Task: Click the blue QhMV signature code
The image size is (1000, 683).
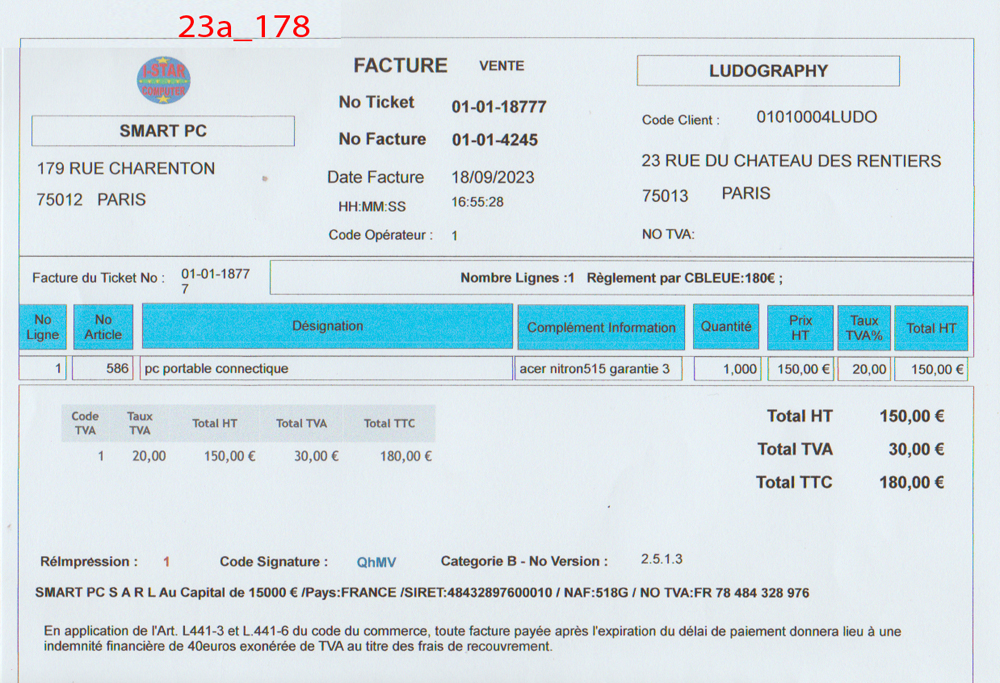Action: click(x=376, y=562)
